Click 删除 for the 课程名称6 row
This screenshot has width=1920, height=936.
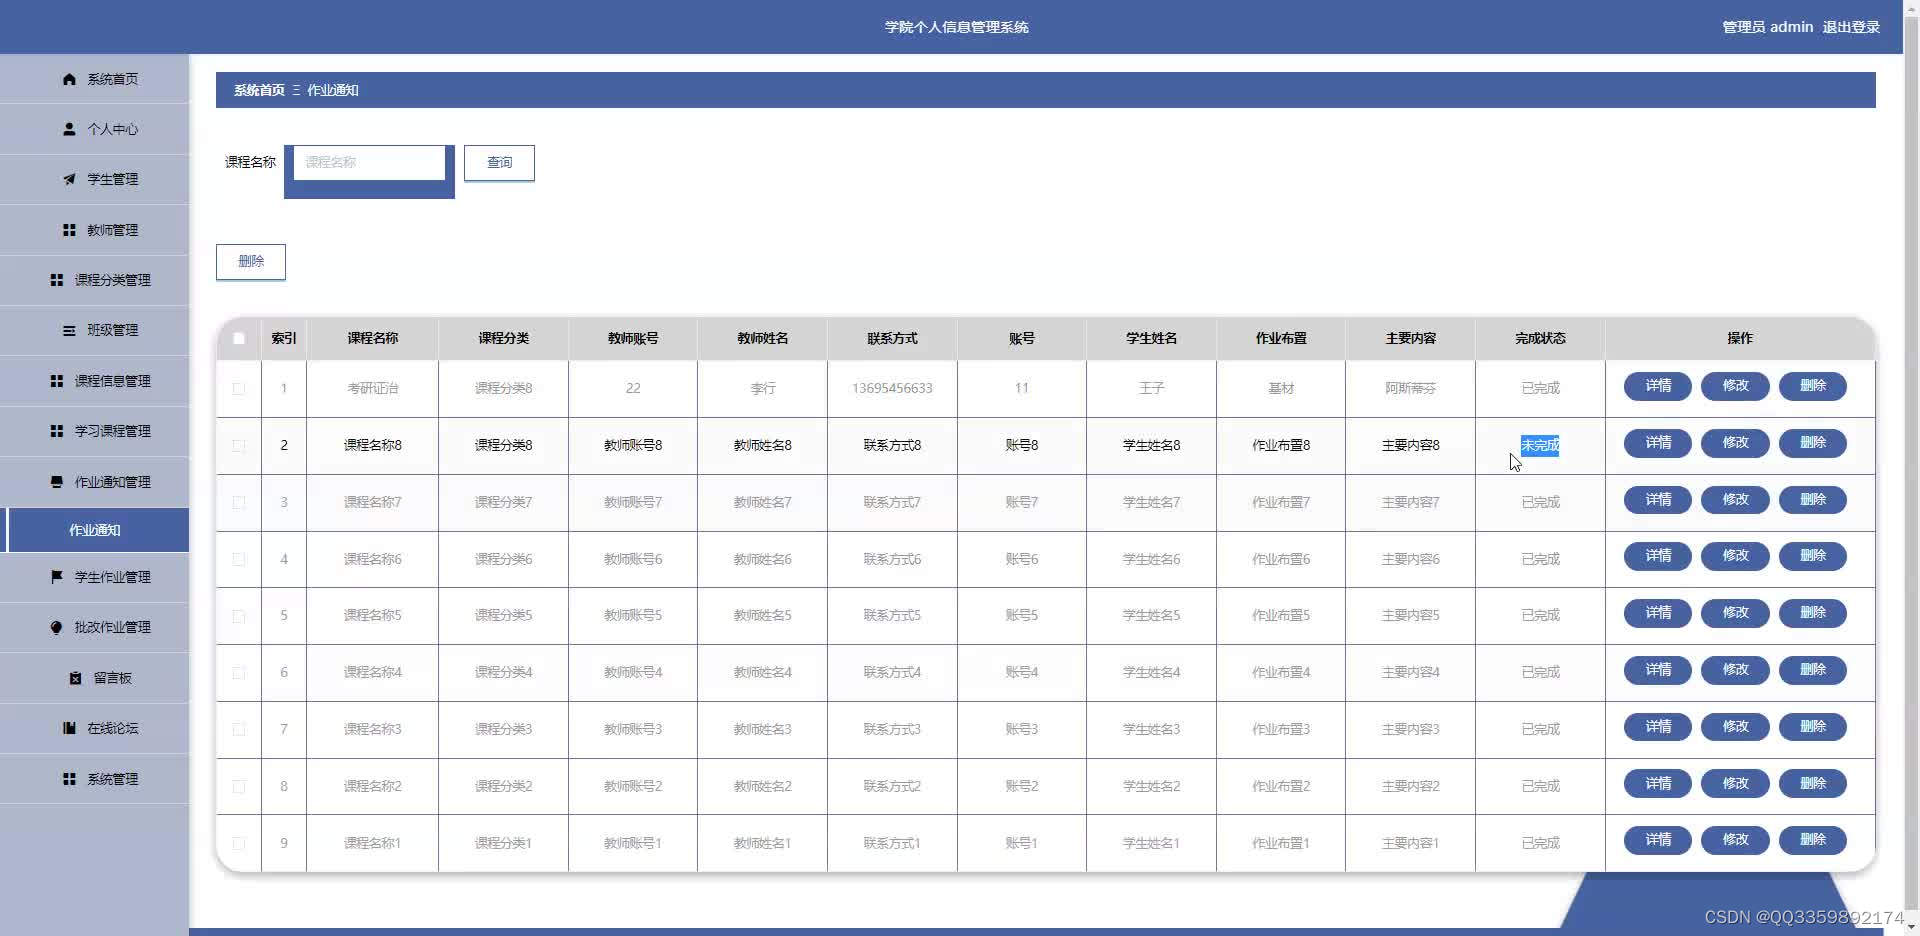1813,556
